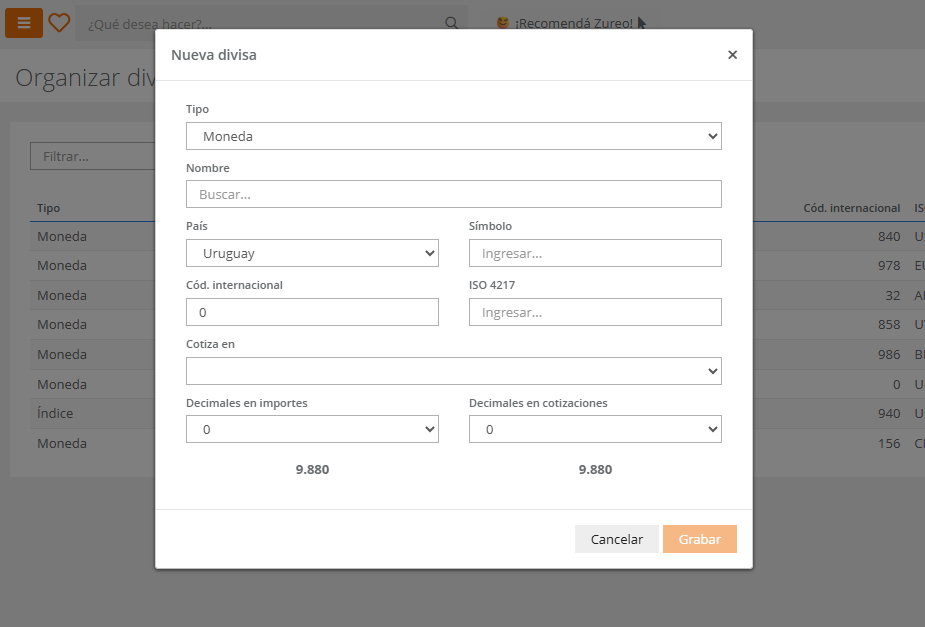Close the Nueva divisa dialog
Screen dimensions: 925x627
pyautogui.click(x=732, y=55)
